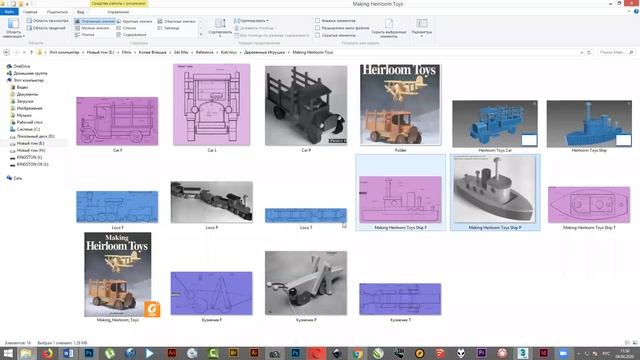
Task: Select Домашняя группа in navigation pane
Action: click(30, 73)
